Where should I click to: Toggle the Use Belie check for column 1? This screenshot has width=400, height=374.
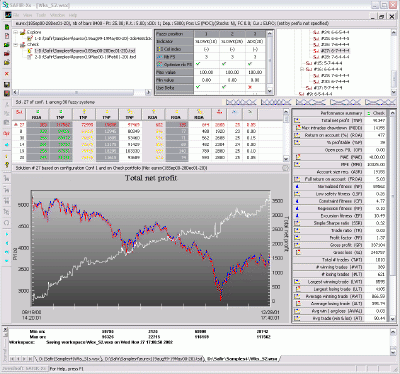click(x=198, y=87)
